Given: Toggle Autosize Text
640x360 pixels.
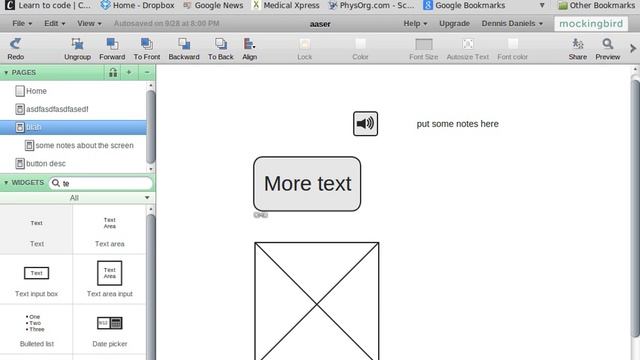Looking at the screenshot, I should pos(468,49).
